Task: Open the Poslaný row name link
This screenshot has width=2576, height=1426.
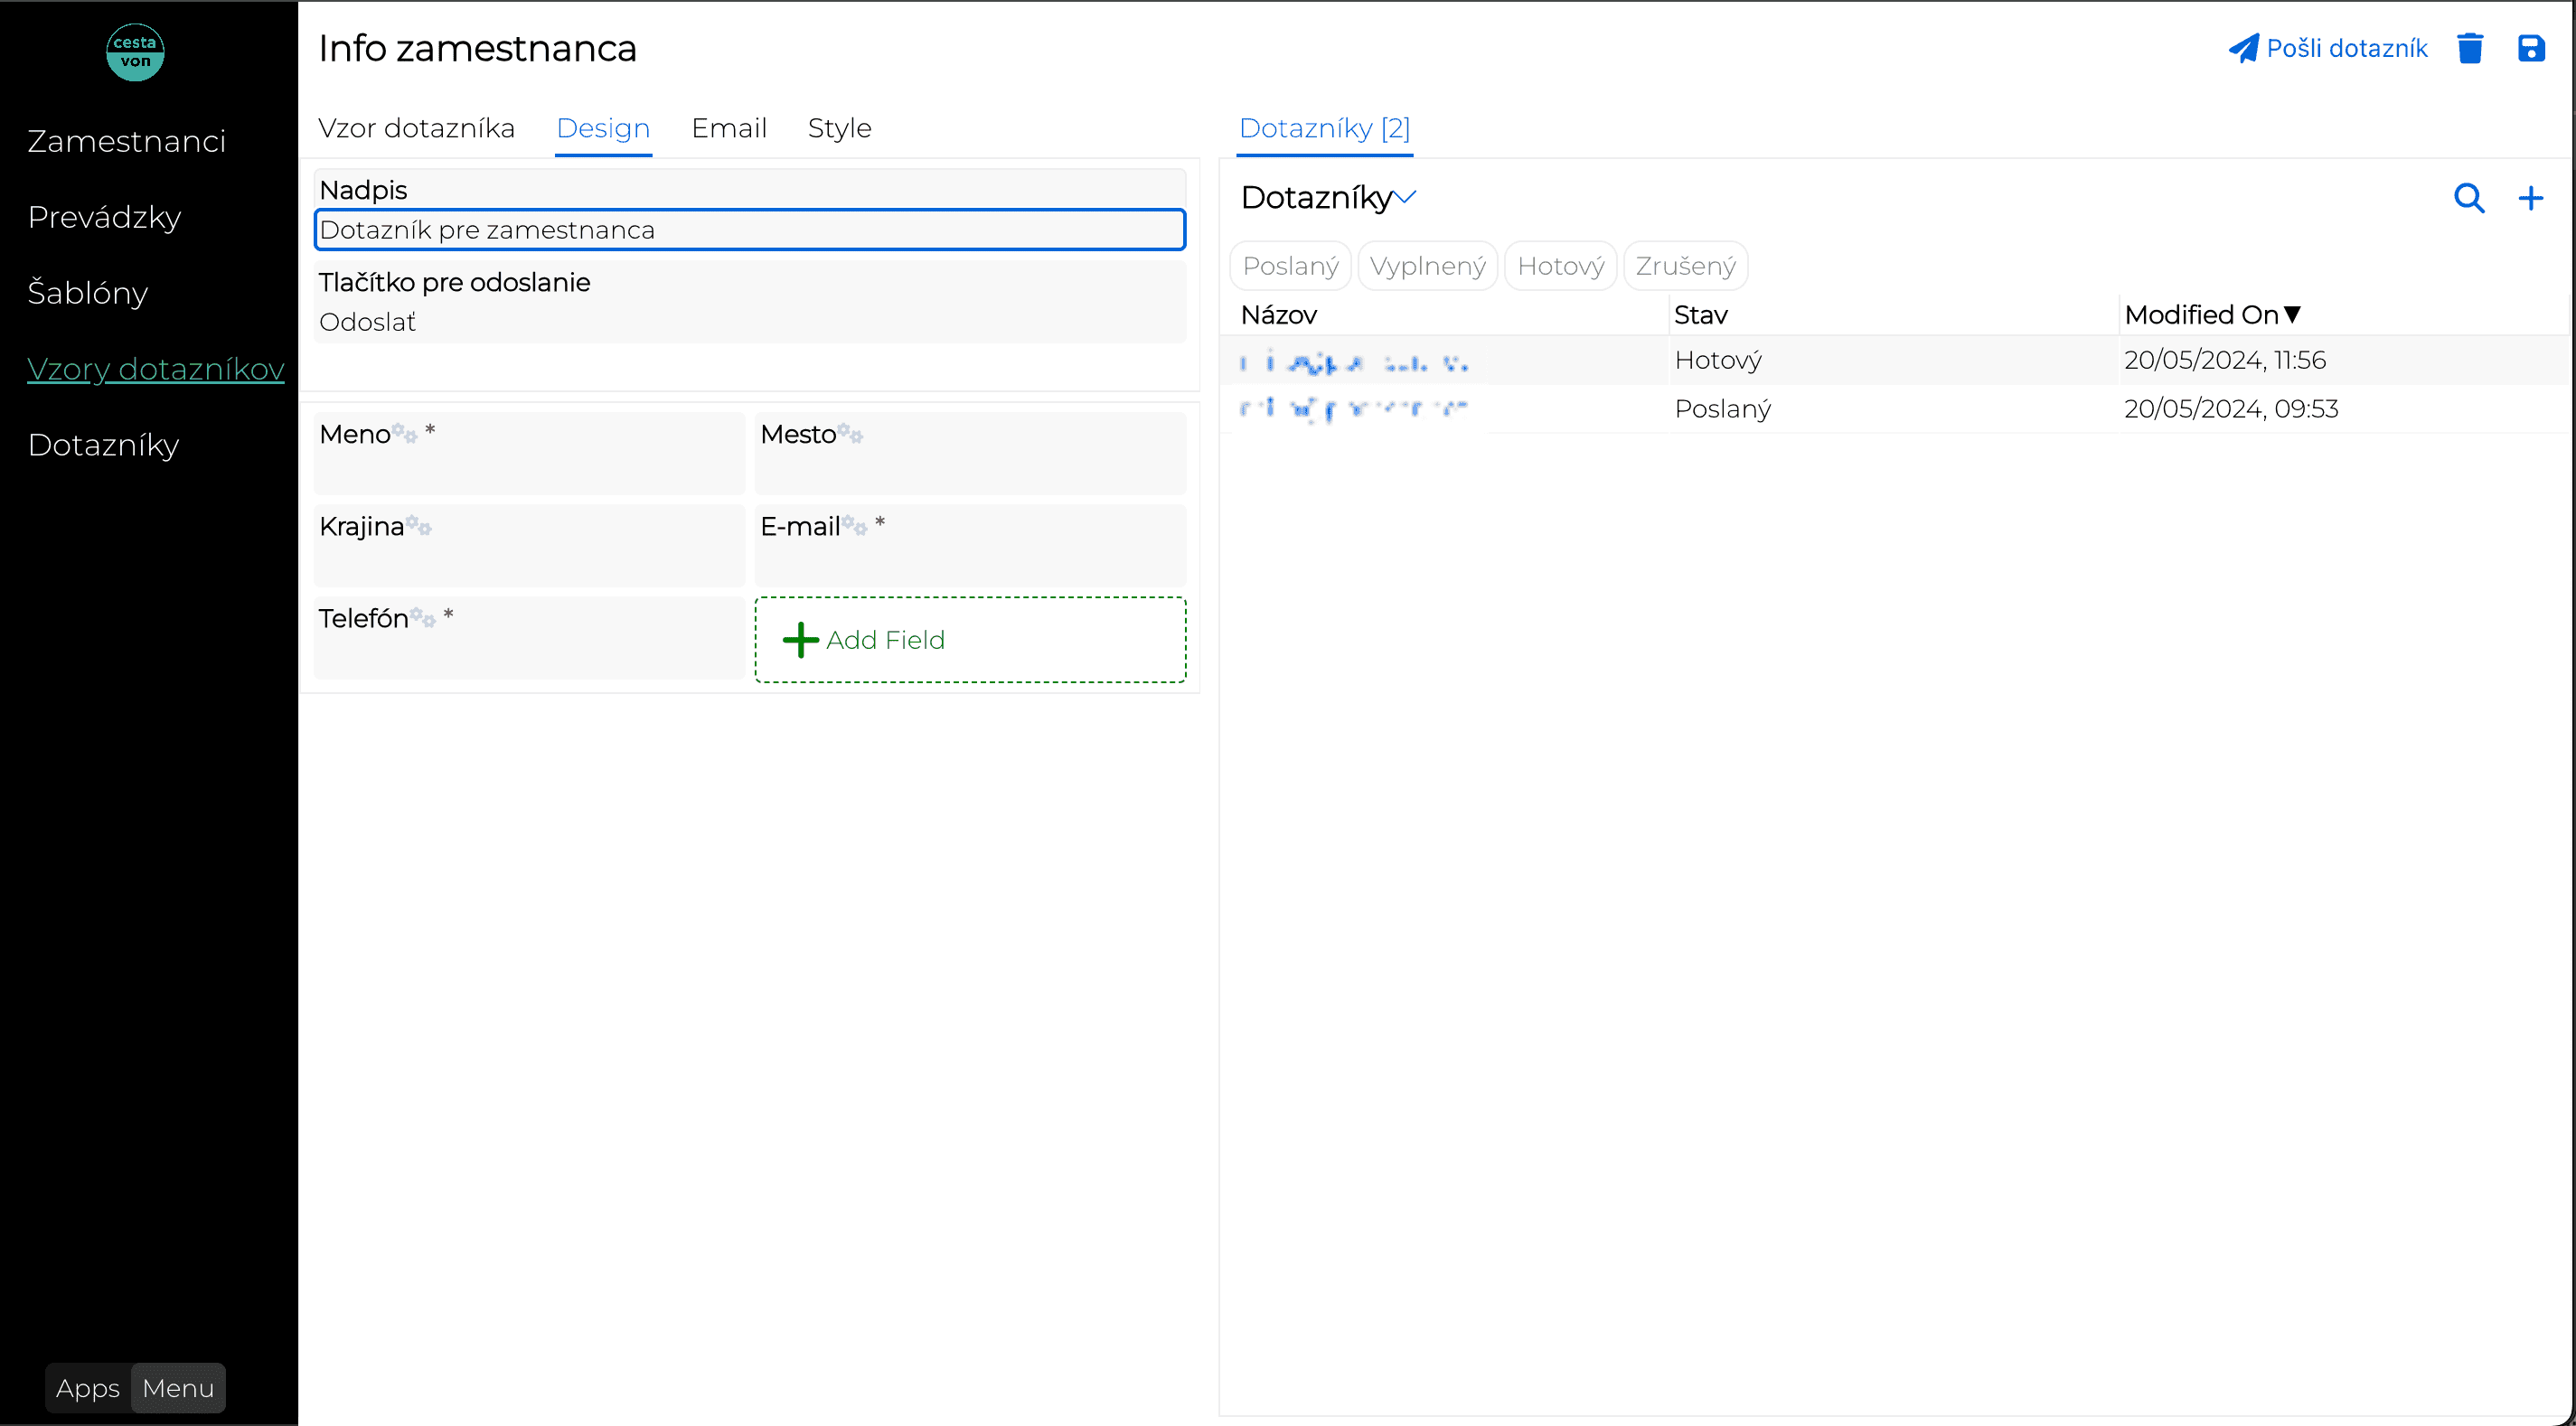Action: pos(1352,408)
